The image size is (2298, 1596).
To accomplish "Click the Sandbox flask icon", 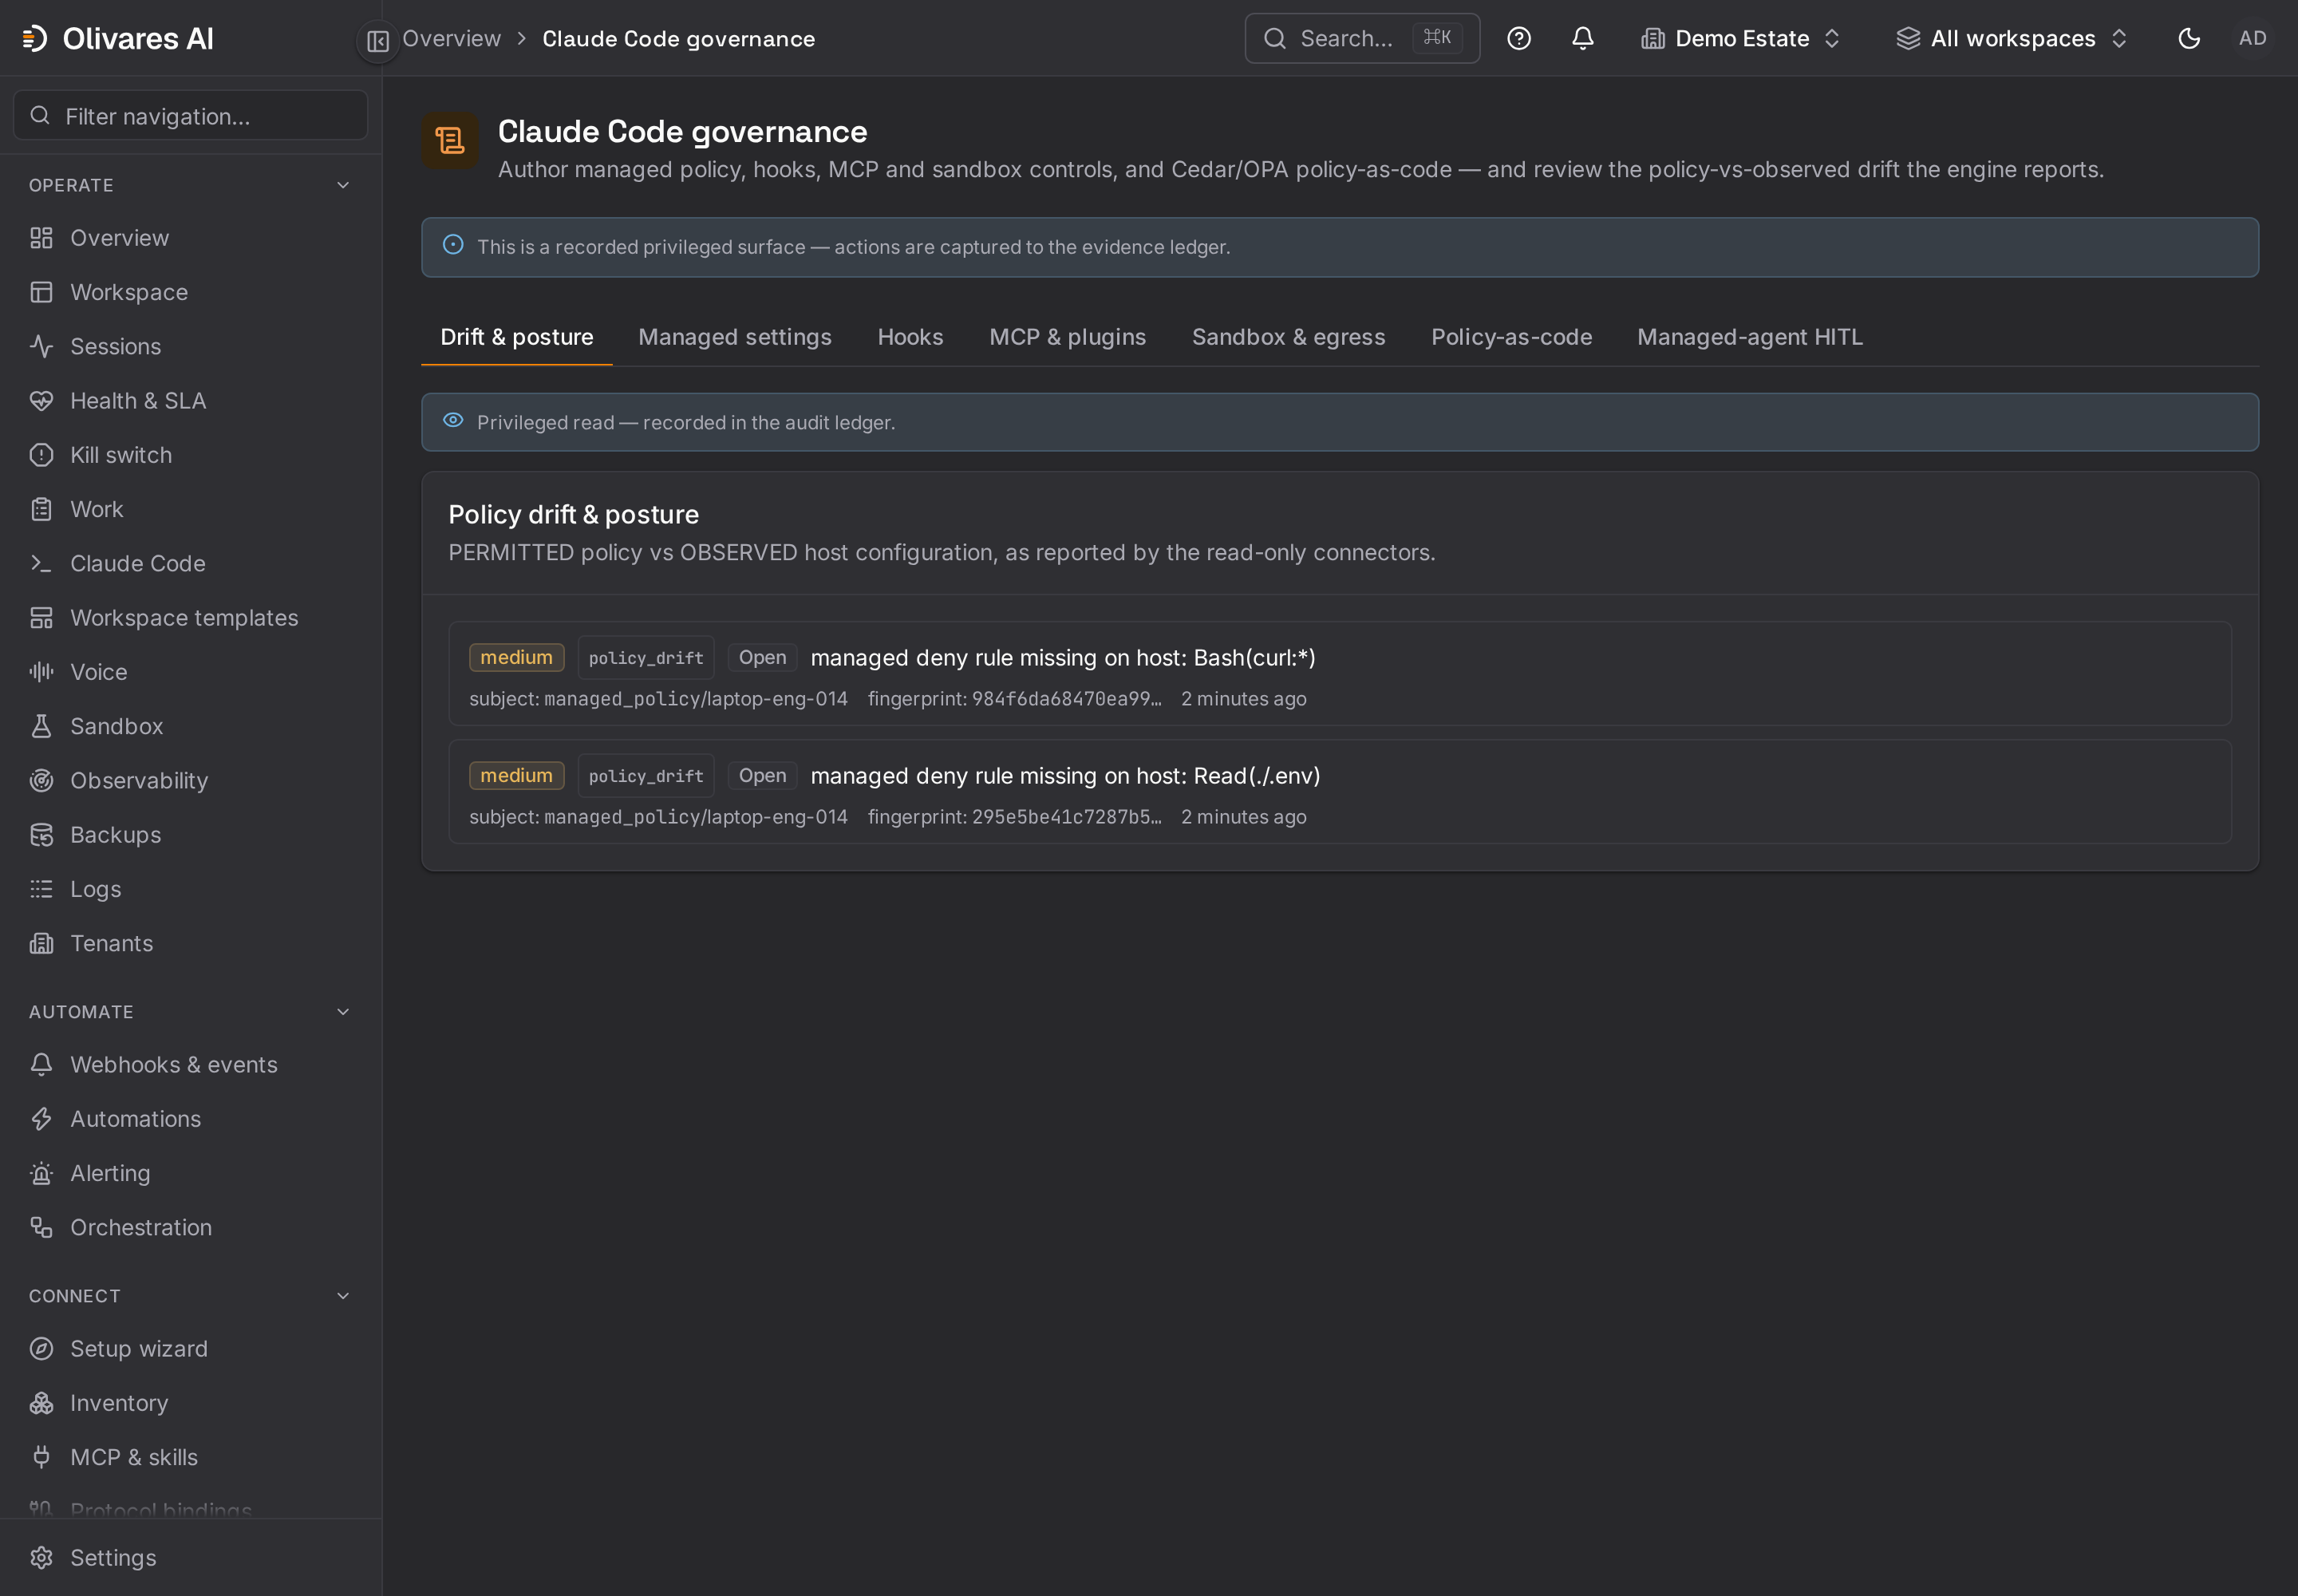I will [41, 726].
